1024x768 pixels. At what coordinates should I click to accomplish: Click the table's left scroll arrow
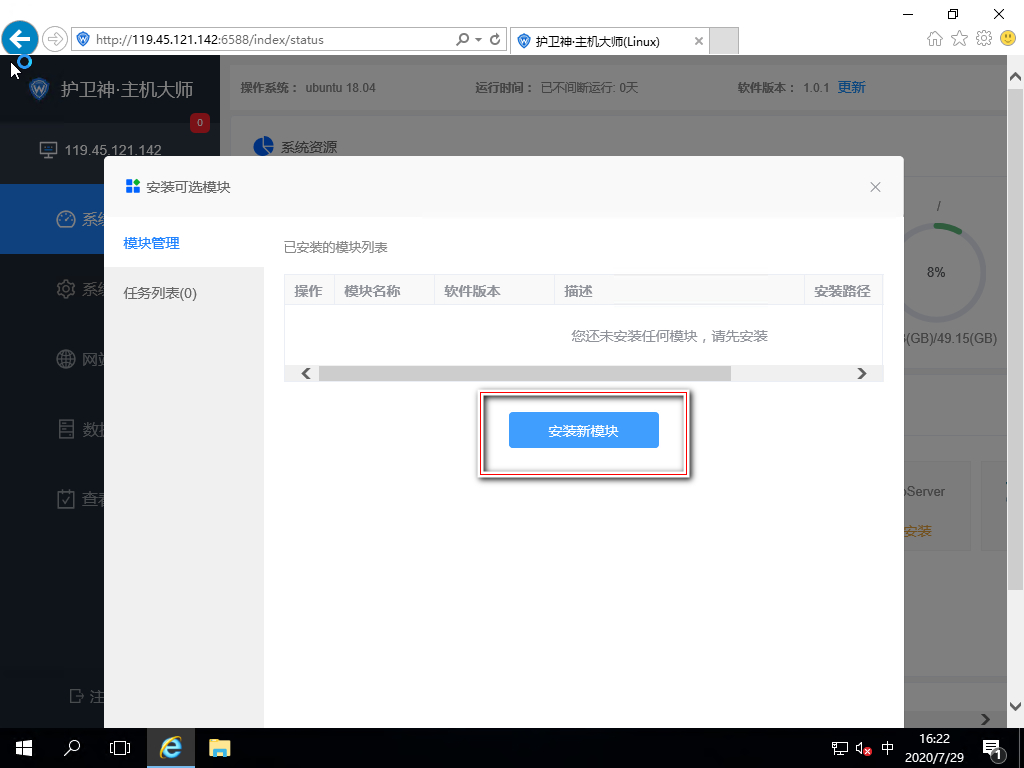(x=306, y=374)
